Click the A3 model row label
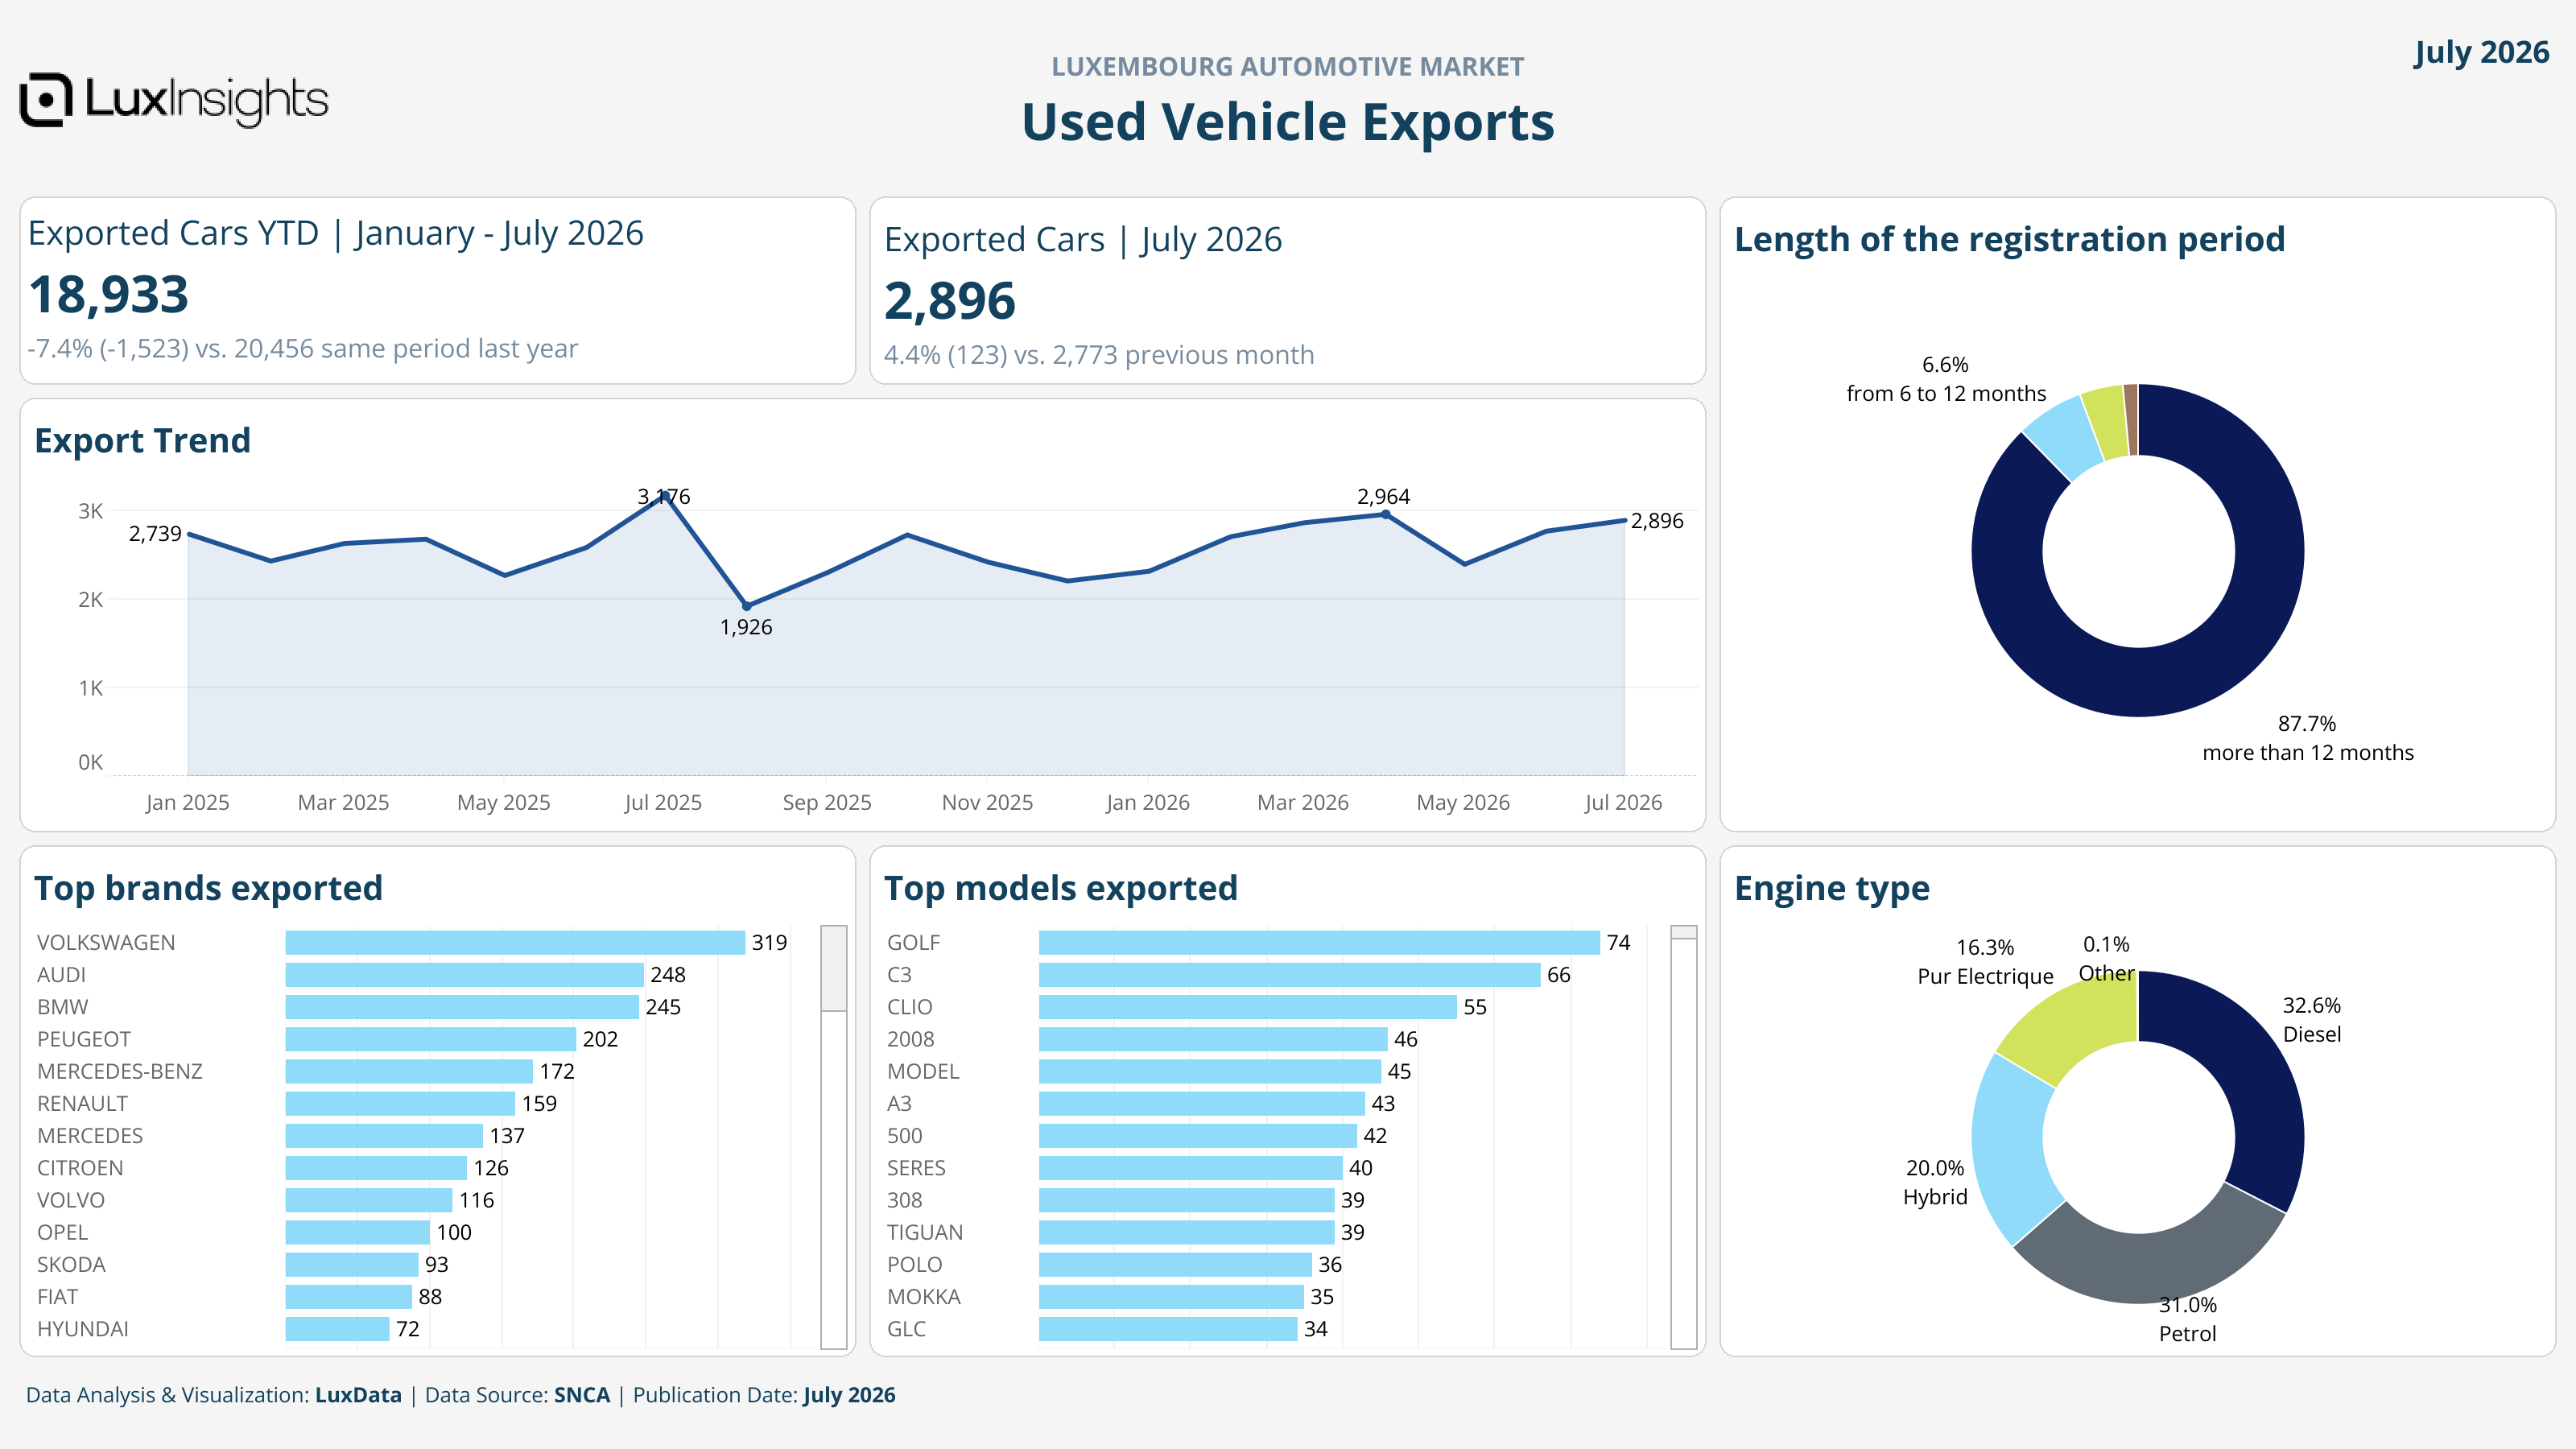The width and height of the screenshot is (2576, 1449). pyautogui.click(x=899, y=1103)
